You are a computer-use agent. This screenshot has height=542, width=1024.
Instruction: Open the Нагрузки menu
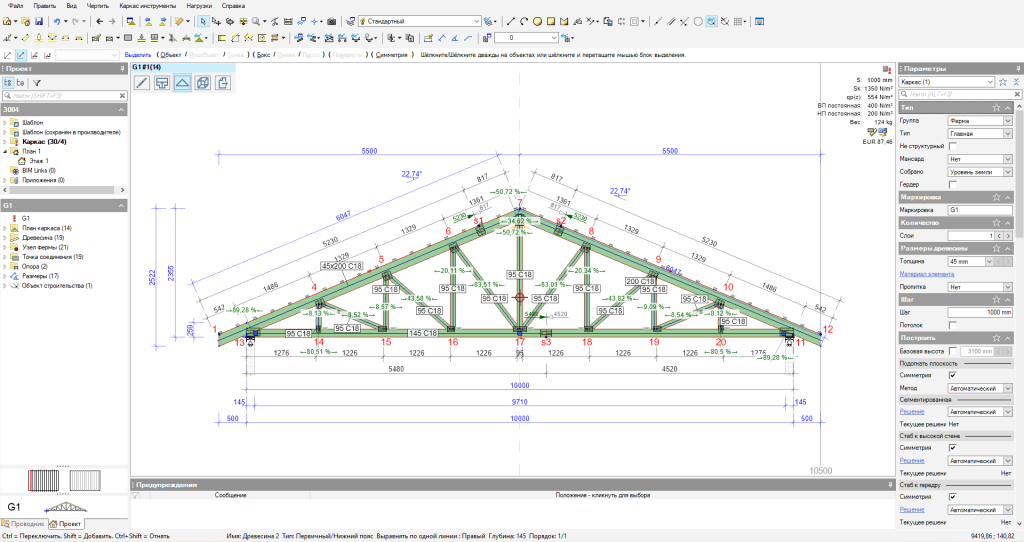[198, 5]
